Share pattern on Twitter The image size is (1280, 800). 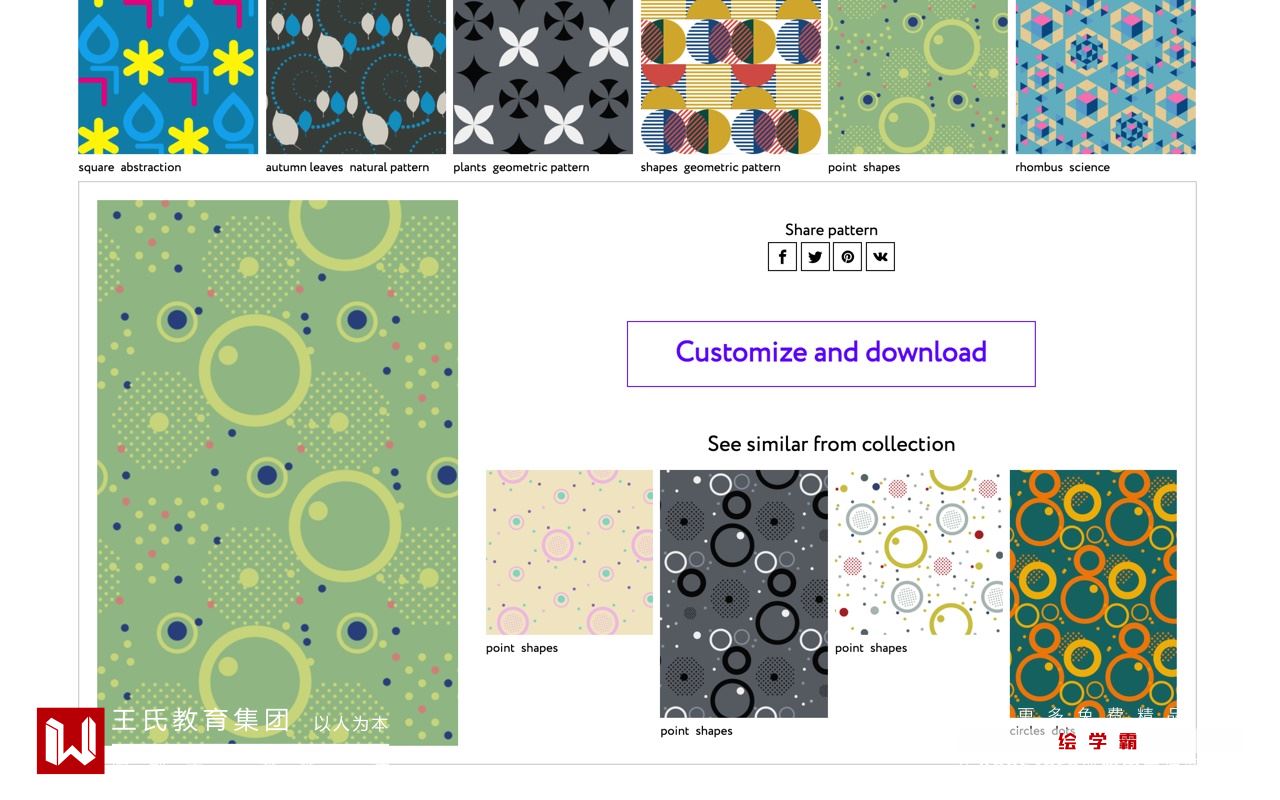(x=815, y=257)
